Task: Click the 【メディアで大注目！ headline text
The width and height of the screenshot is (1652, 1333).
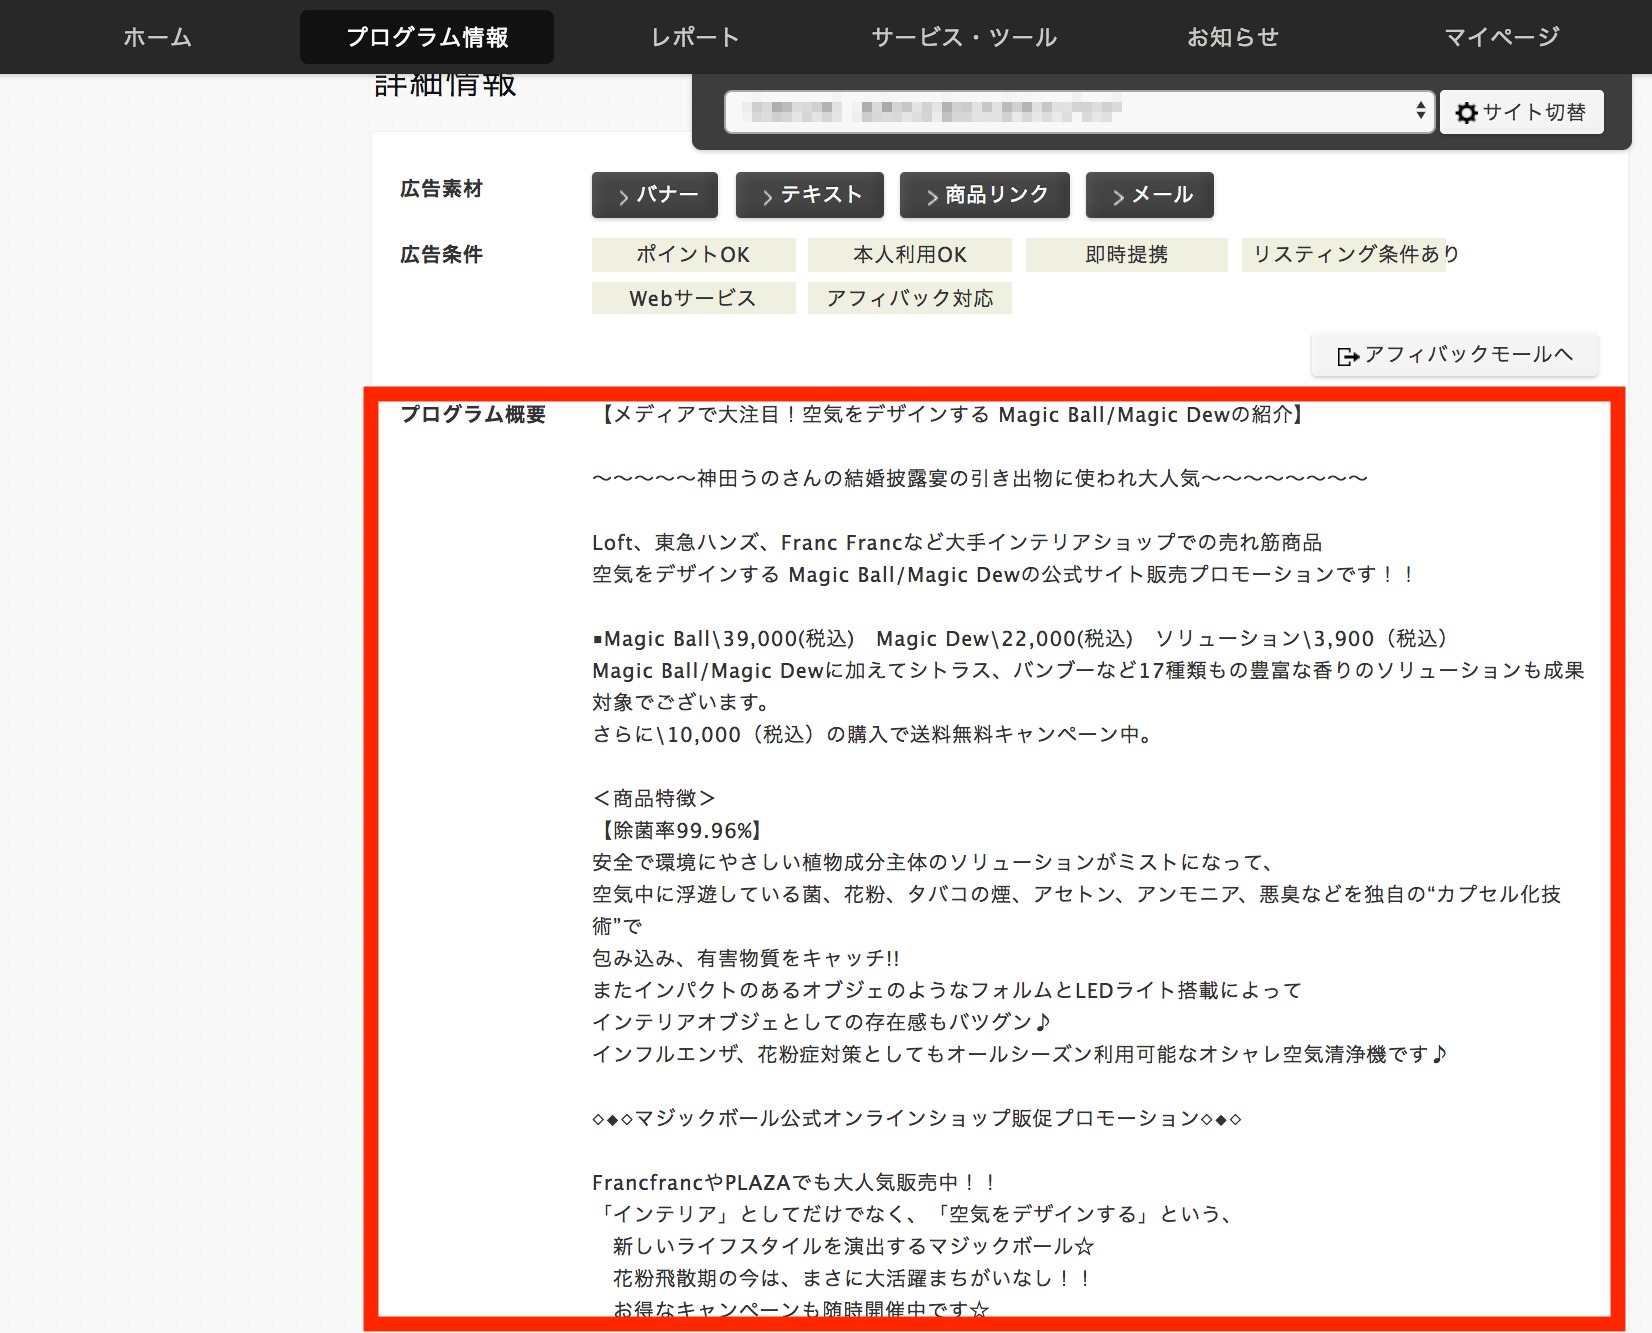Action: (952, 415)
